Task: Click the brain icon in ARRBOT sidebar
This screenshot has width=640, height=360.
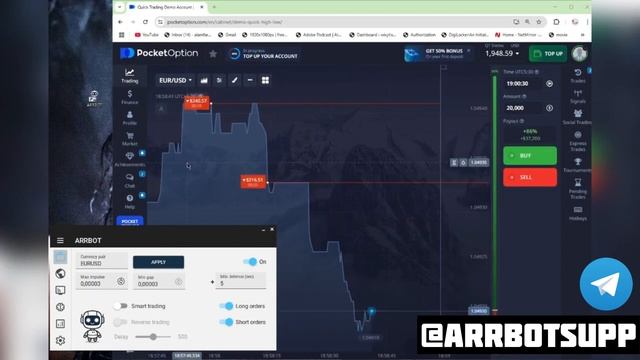Action: (x=60, y=307)
